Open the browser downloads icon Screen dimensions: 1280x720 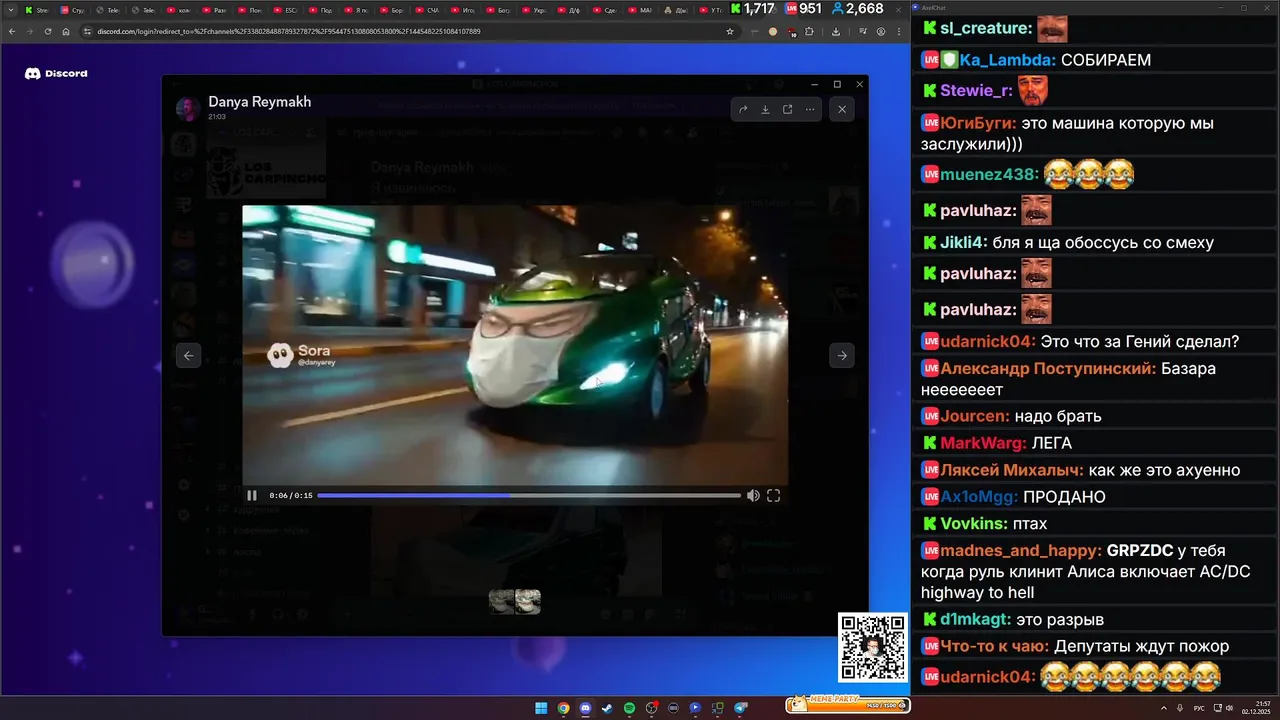pos(835,31)
